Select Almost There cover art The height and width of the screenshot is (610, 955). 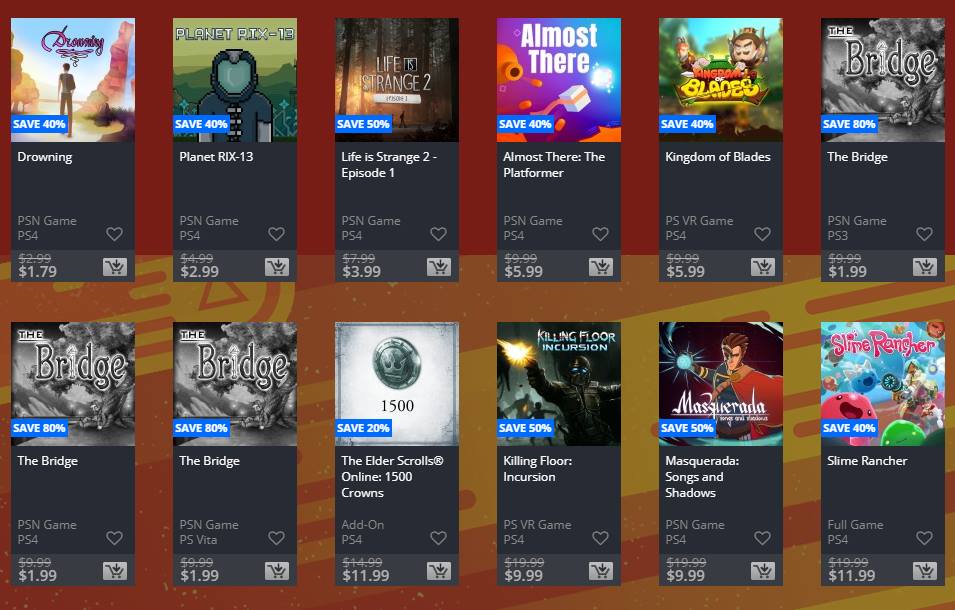point(559,80)
